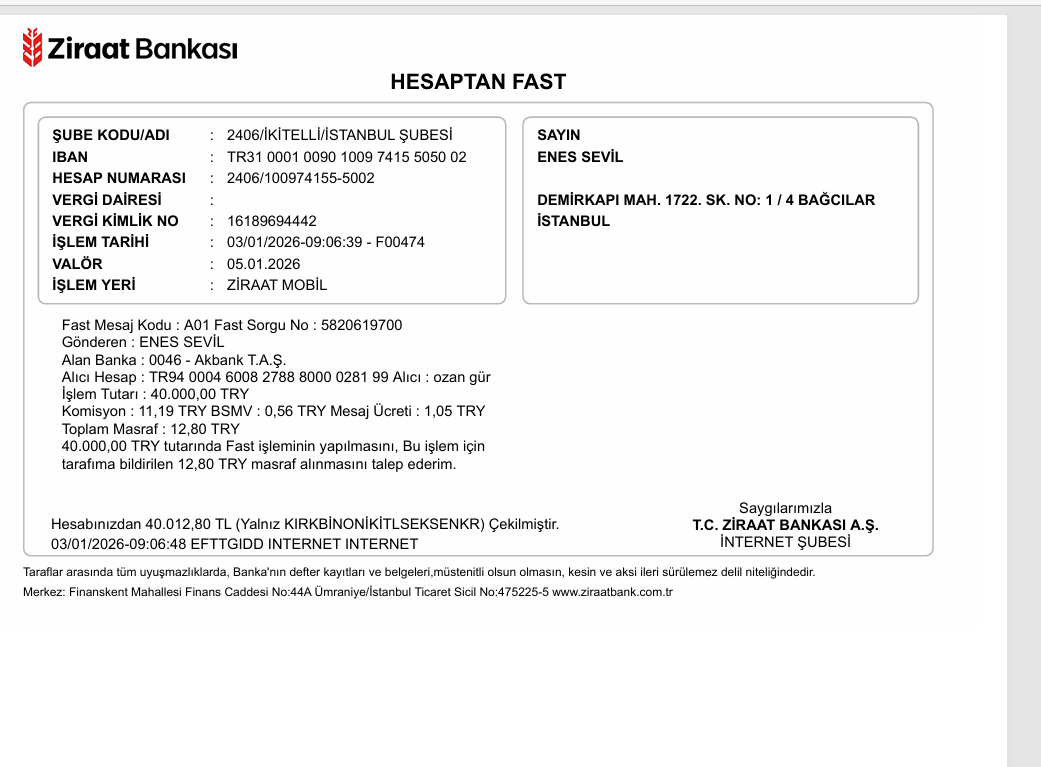
Task: Click the ŞUBE KODU/ADI label
Action: pos(111,135)
